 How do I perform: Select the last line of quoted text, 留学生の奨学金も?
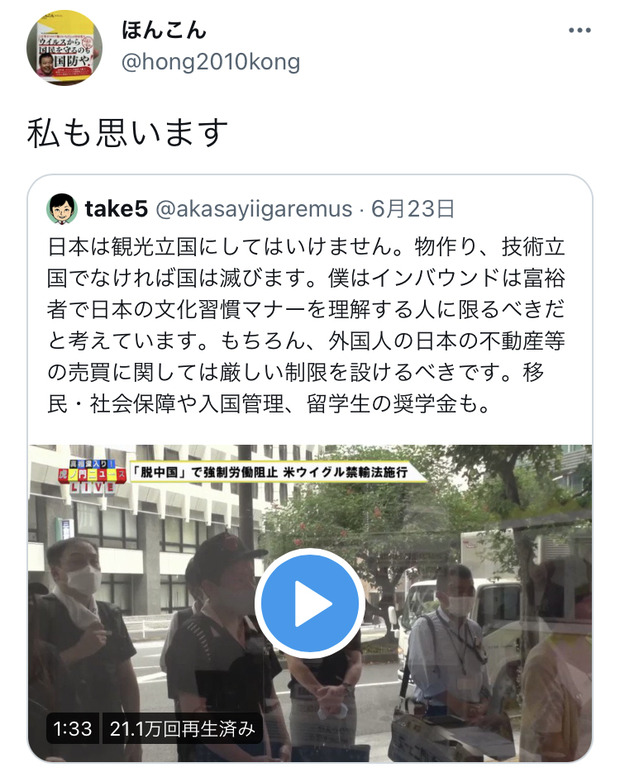click(x=398, y=404)
